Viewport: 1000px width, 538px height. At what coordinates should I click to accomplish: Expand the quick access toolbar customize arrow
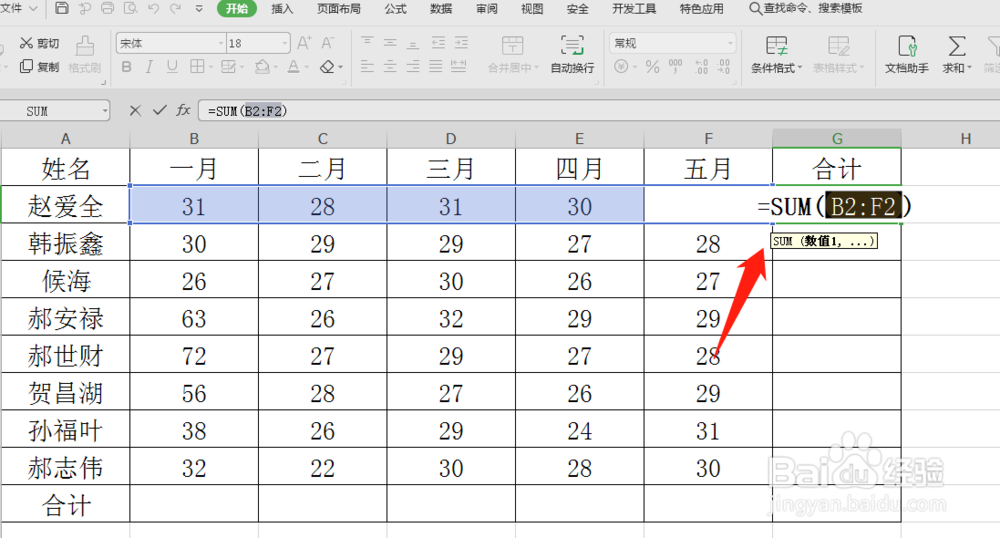pos(199,9)
